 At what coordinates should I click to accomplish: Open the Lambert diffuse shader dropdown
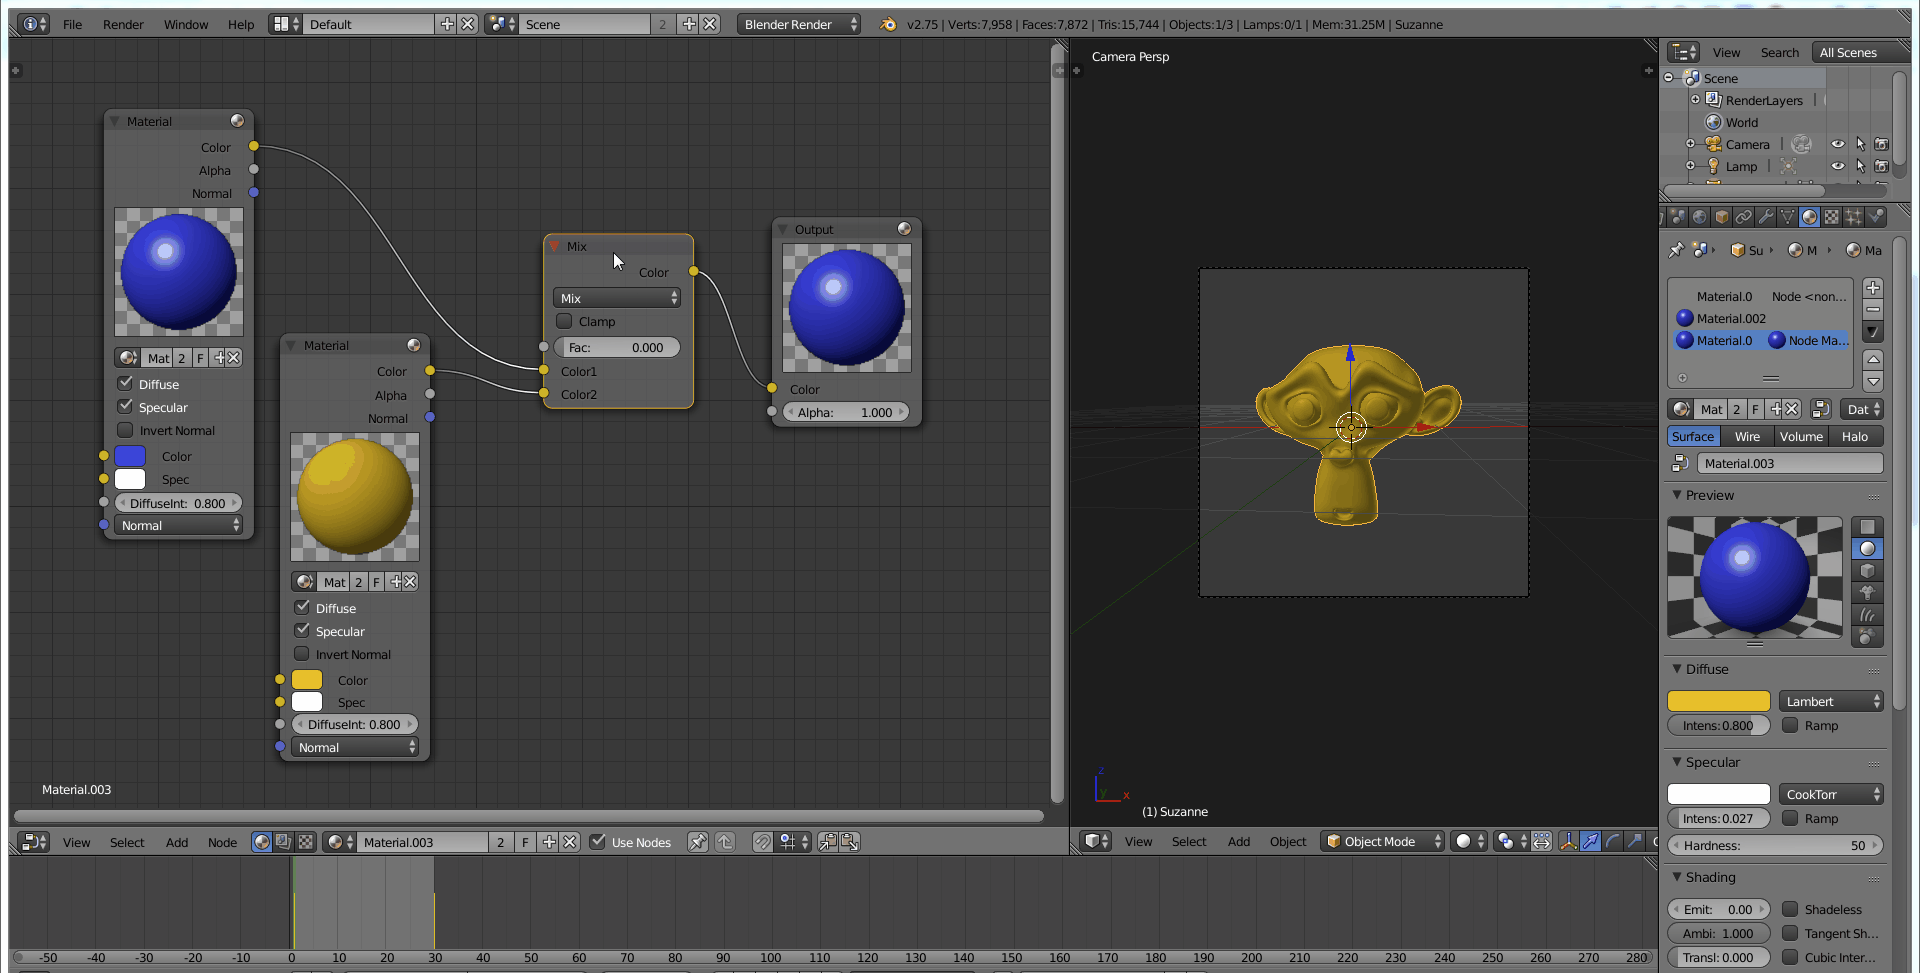pos(1830,701)
